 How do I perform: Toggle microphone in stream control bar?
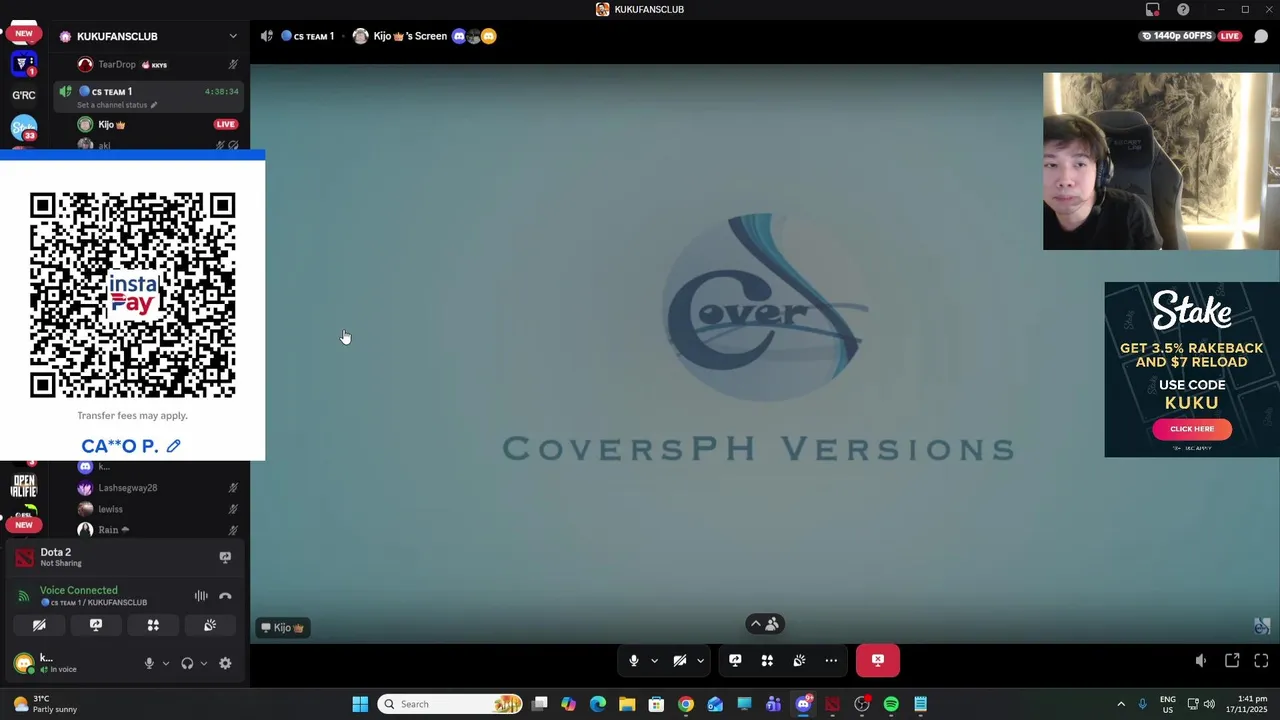633,660
